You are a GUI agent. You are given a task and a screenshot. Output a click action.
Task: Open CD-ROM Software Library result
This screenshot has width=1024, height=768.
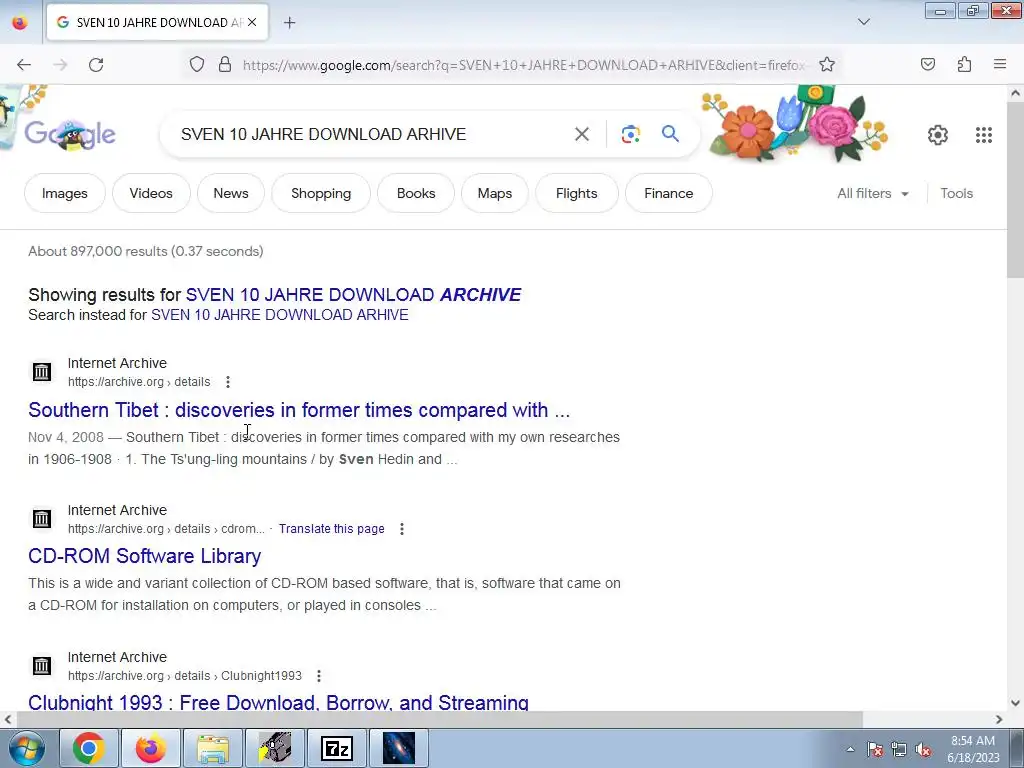click(144, 556)
